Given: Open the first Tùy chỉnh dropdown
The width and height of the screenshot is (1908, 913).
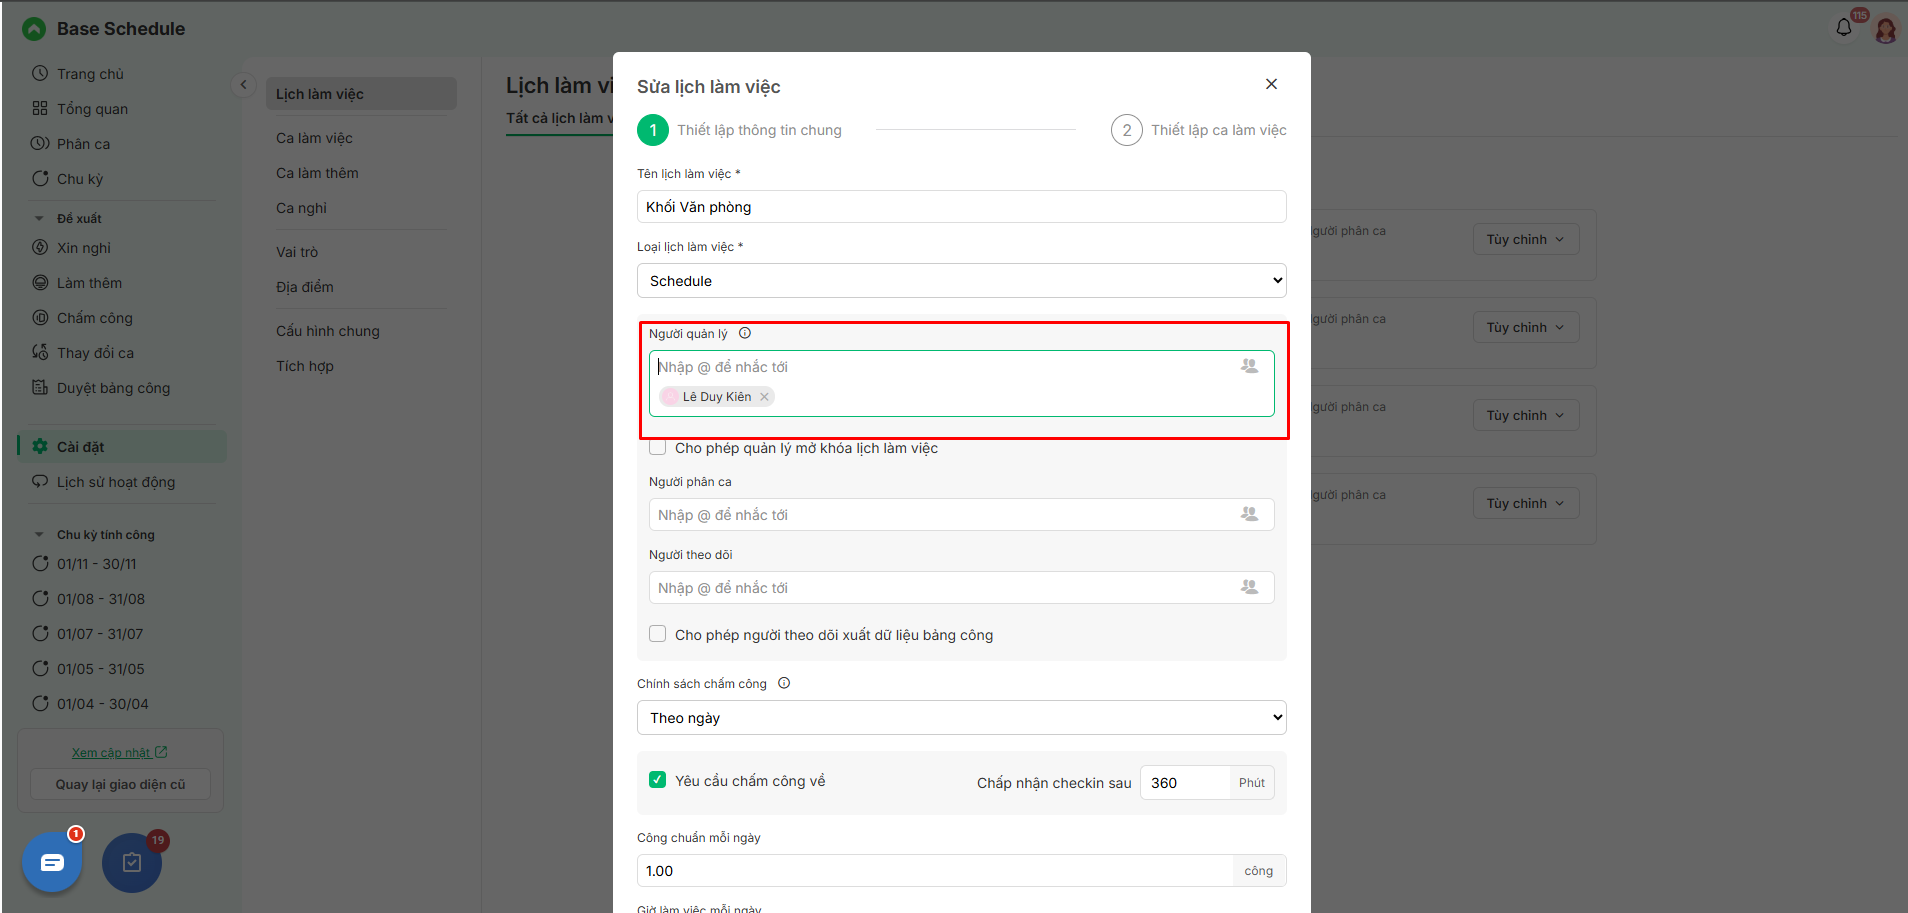Looking at the screenshot, I should (x=1525, y=239).
